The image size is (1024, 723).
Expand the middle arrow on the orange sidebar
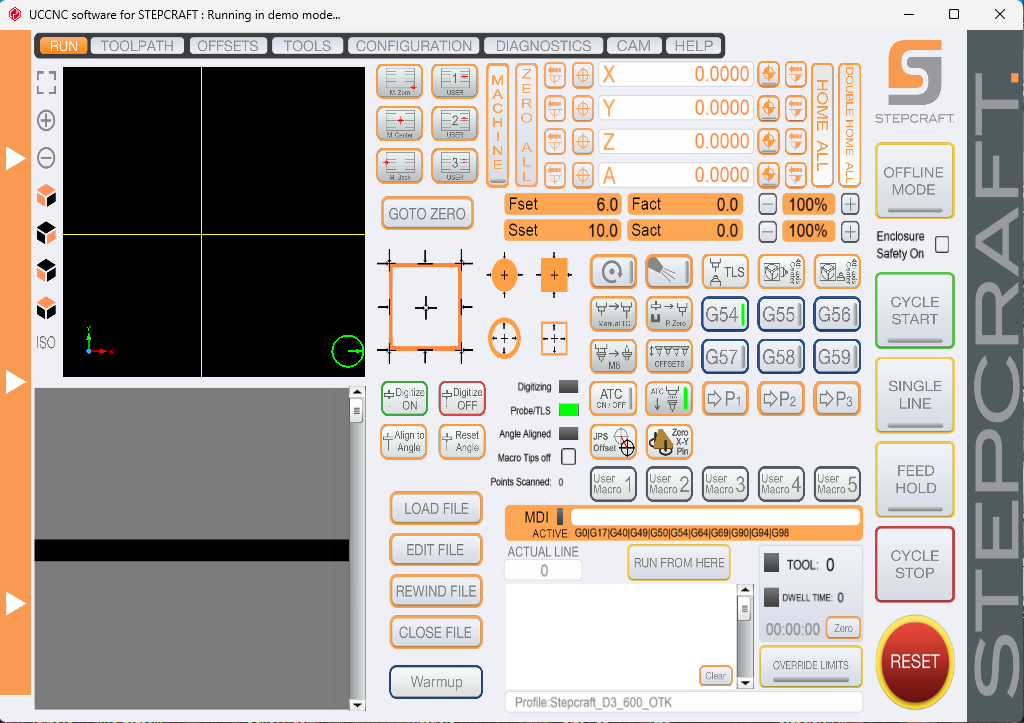(14, 381)
